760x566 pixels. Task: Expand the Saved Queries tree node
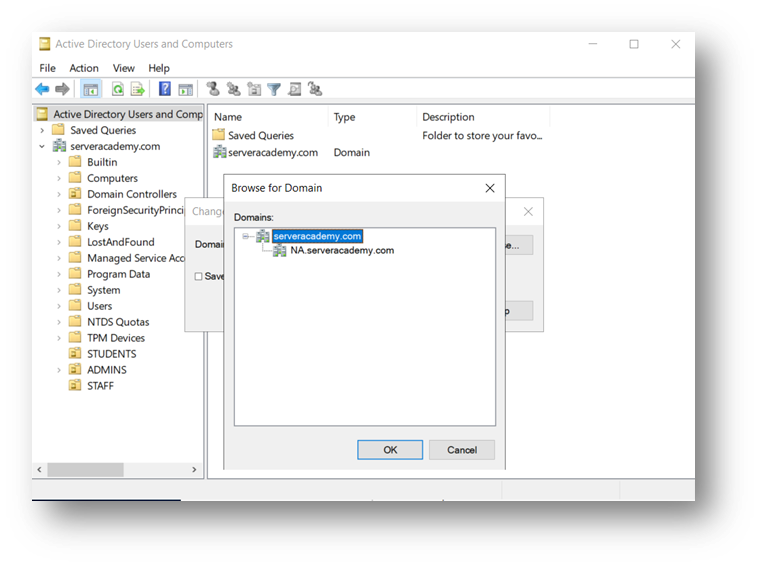42,130
